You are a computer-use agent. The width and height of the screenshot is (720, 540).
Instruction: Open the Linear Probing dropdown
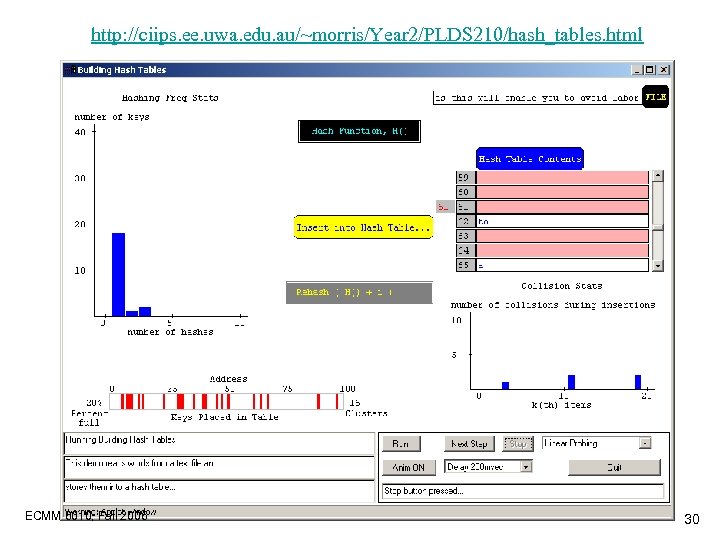[x=645, y=443]
